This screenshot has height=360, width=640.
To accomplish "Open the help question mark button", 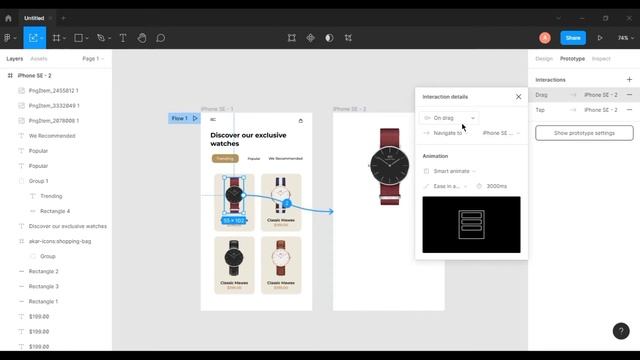I will (621, 331).
